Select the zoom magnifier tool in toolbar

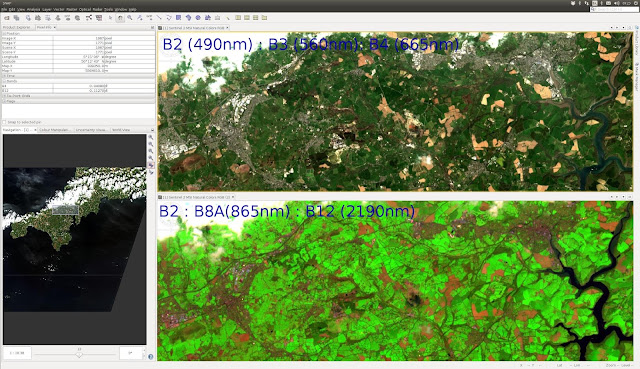pyautogui.click(x=130, y=18)
